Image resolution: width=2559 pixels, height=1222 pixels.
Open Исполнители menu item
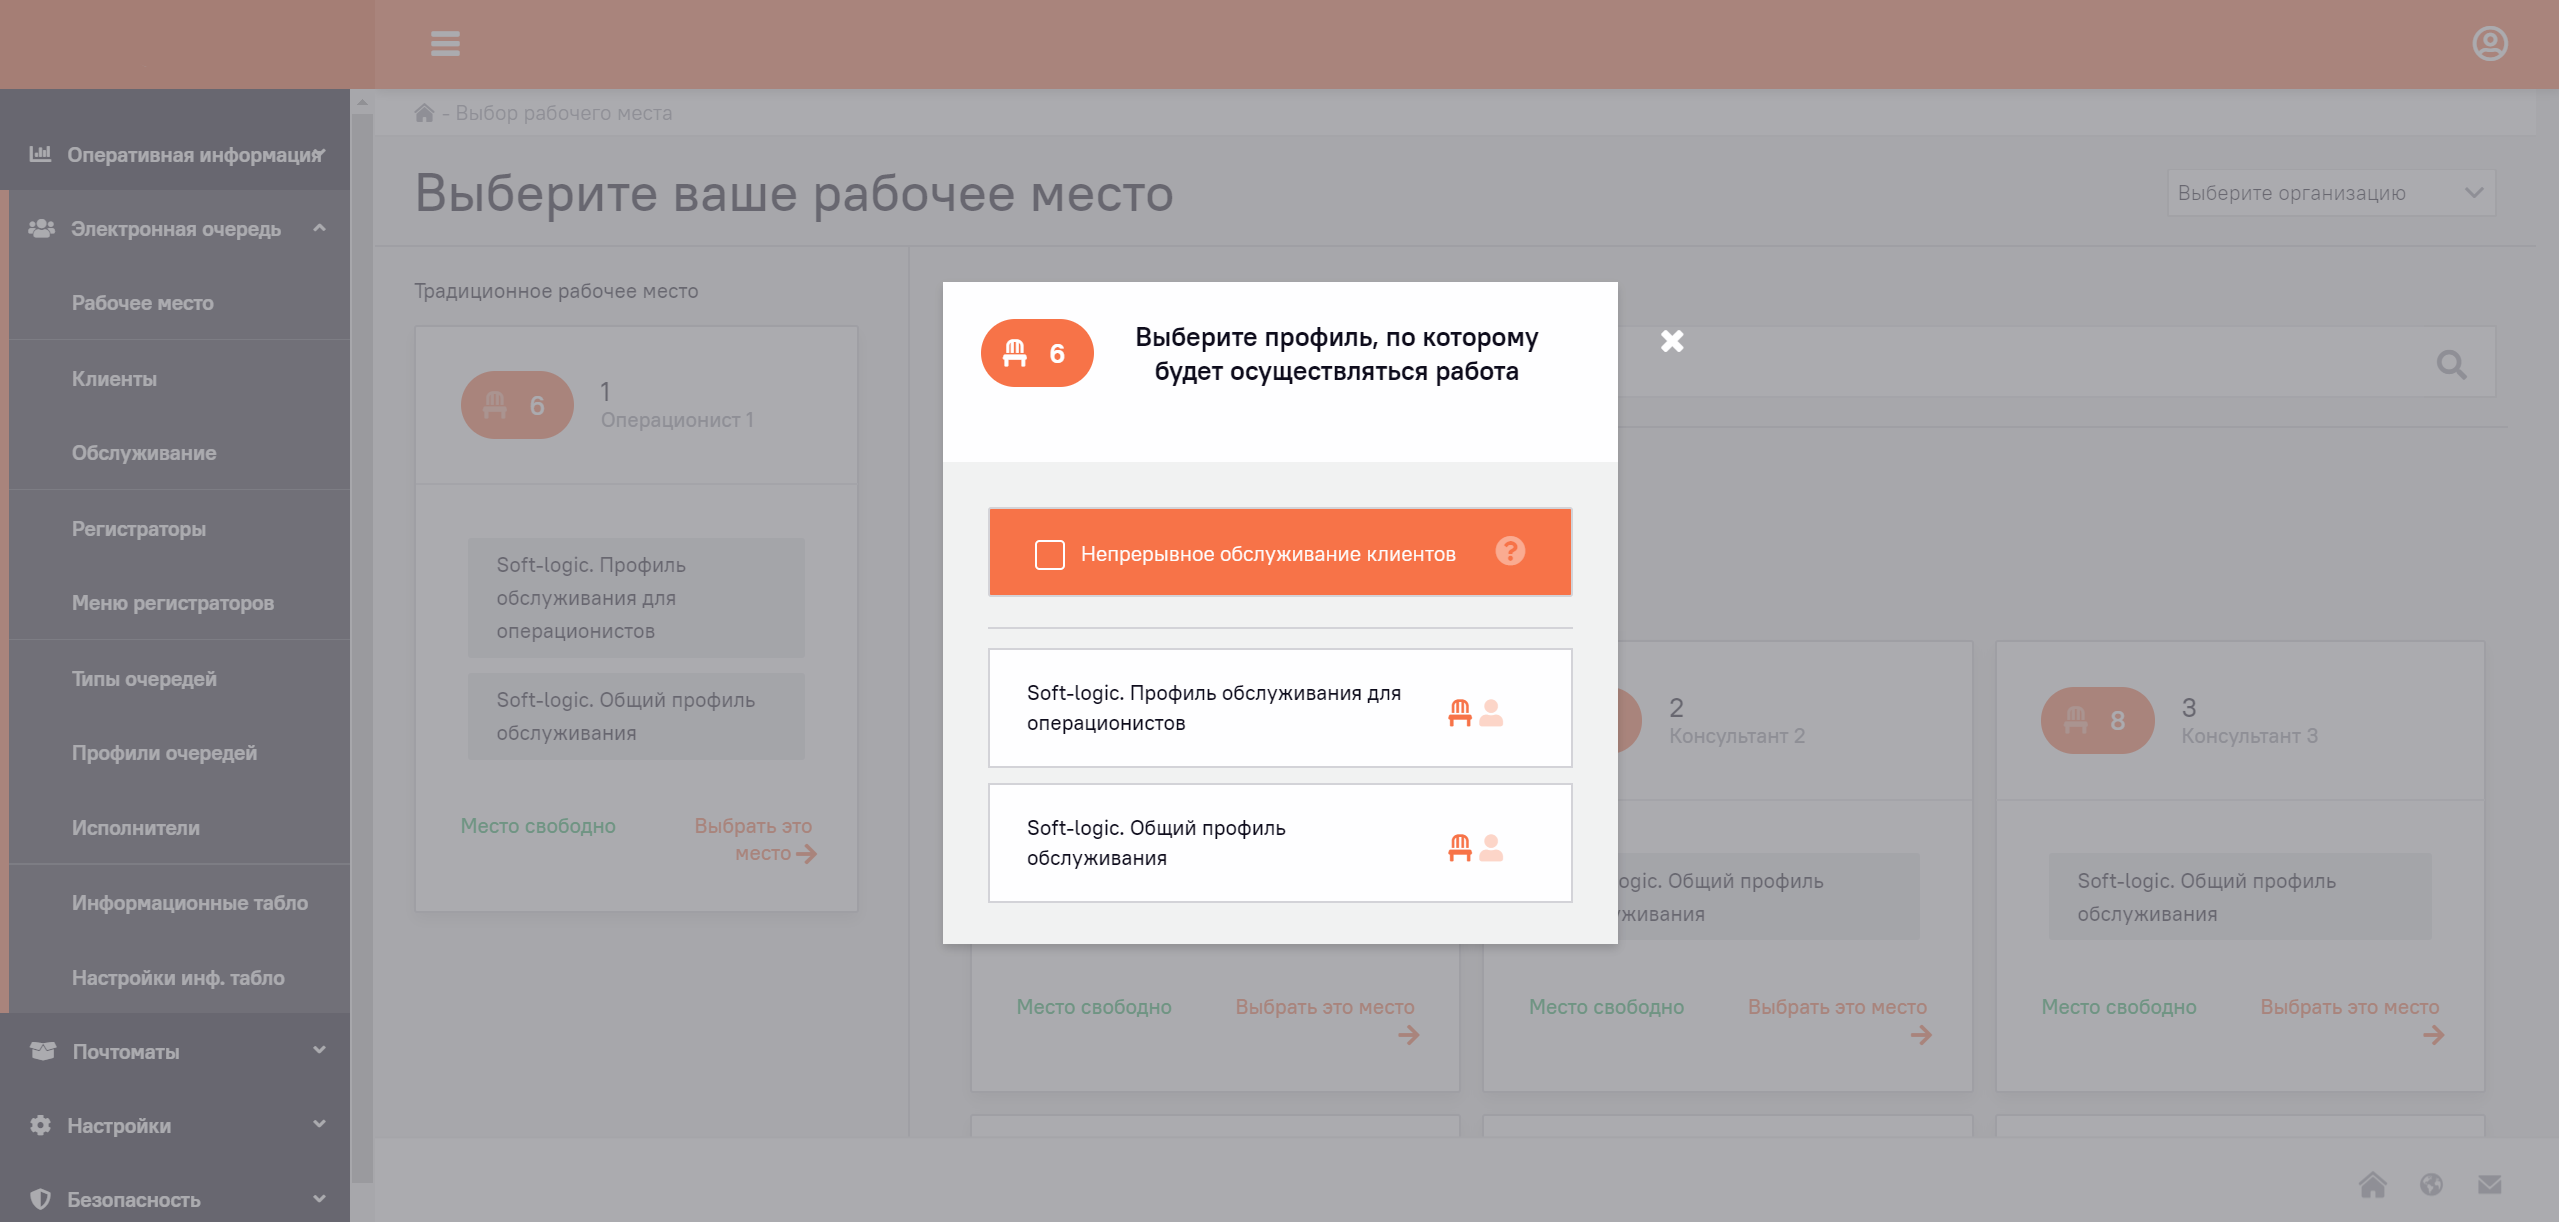(x=136, y=828)
